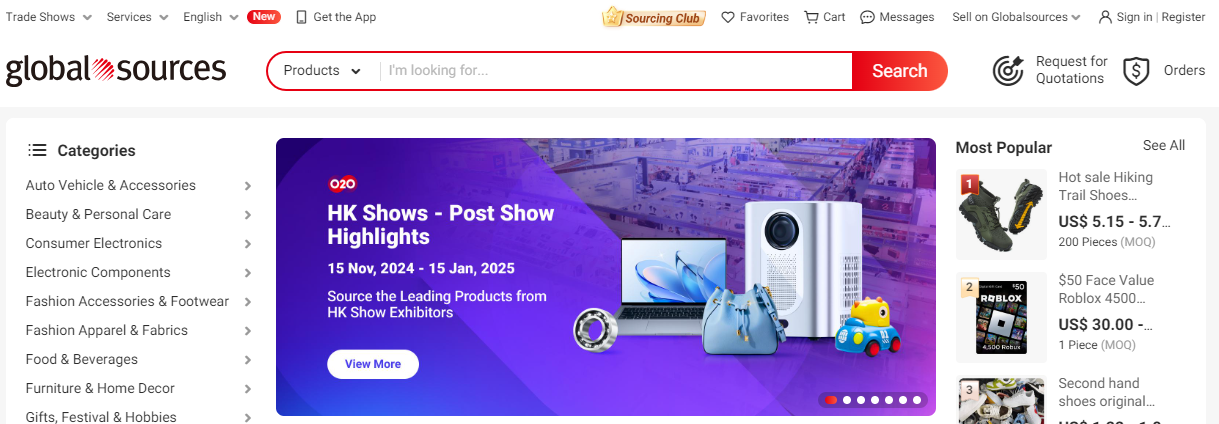Click the I'm looking for search field
Image resolution: width=1219 pixels, height=424 pixels.
(x=615, y=71)
